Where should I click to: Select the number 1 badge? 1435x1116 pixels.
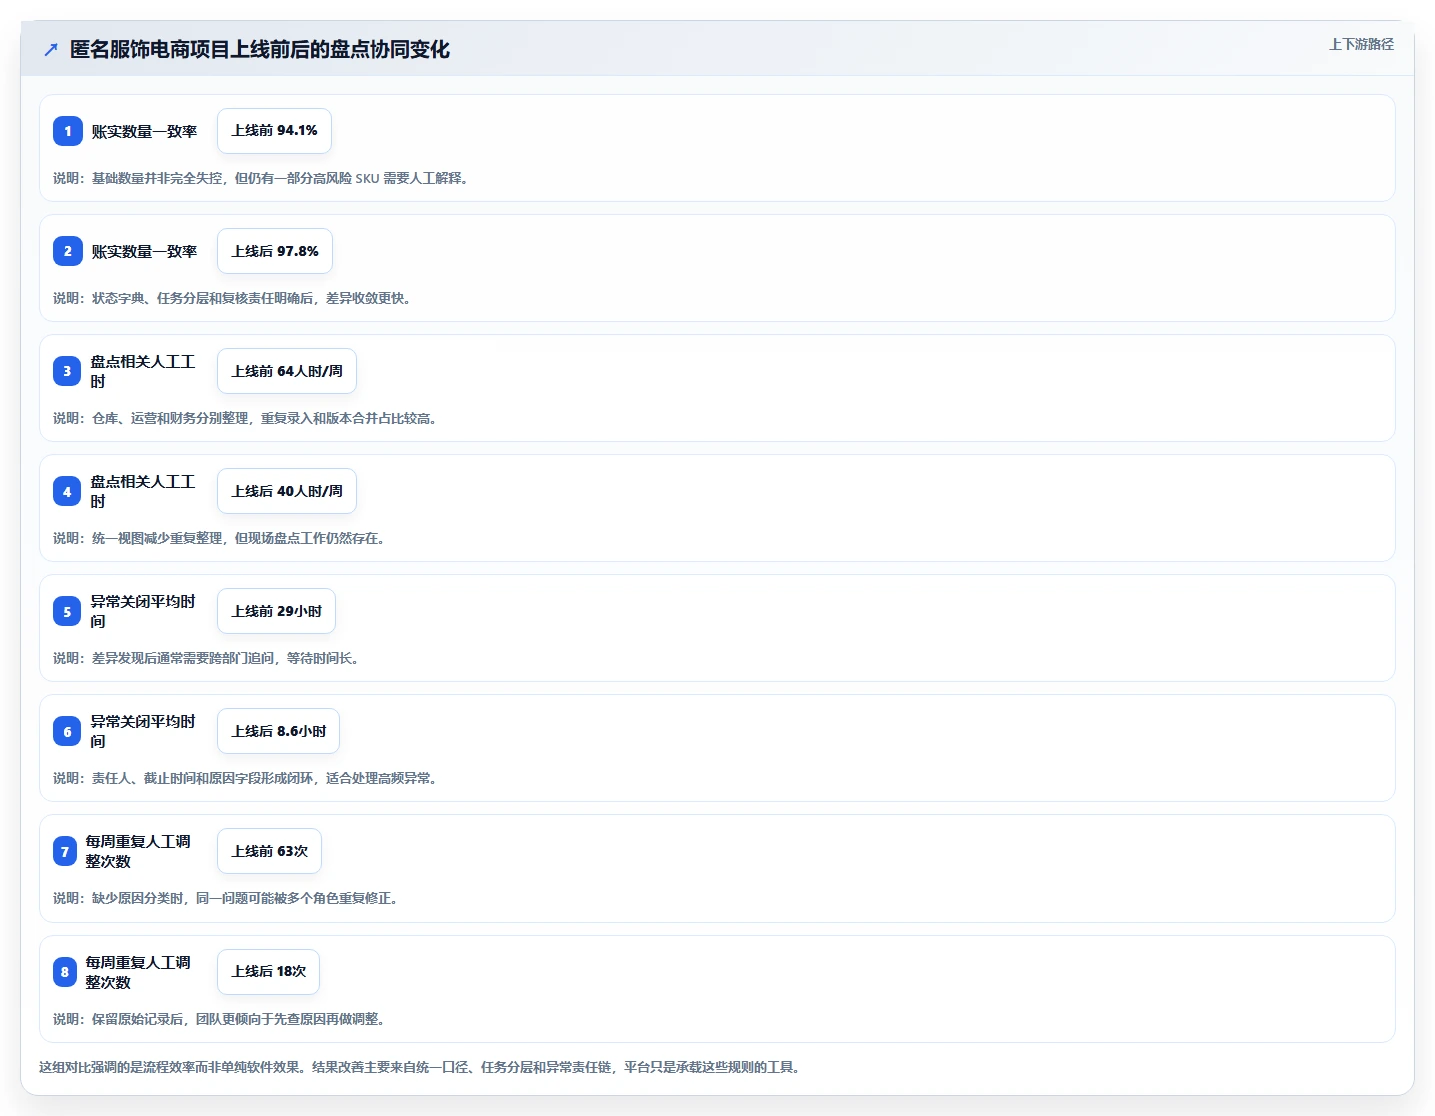click(68, 131)
